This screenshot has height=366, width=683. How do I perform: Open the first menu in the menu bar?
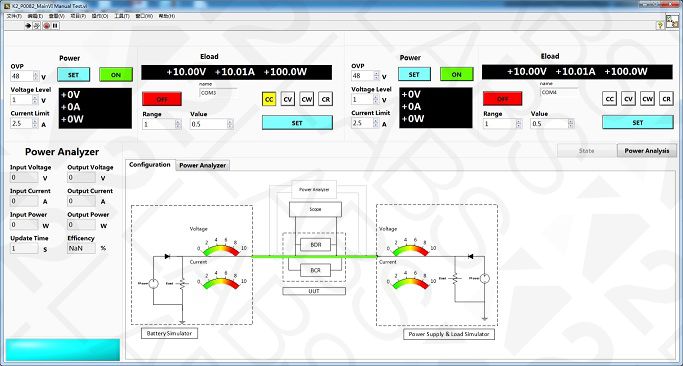click(x=14, y=16)
